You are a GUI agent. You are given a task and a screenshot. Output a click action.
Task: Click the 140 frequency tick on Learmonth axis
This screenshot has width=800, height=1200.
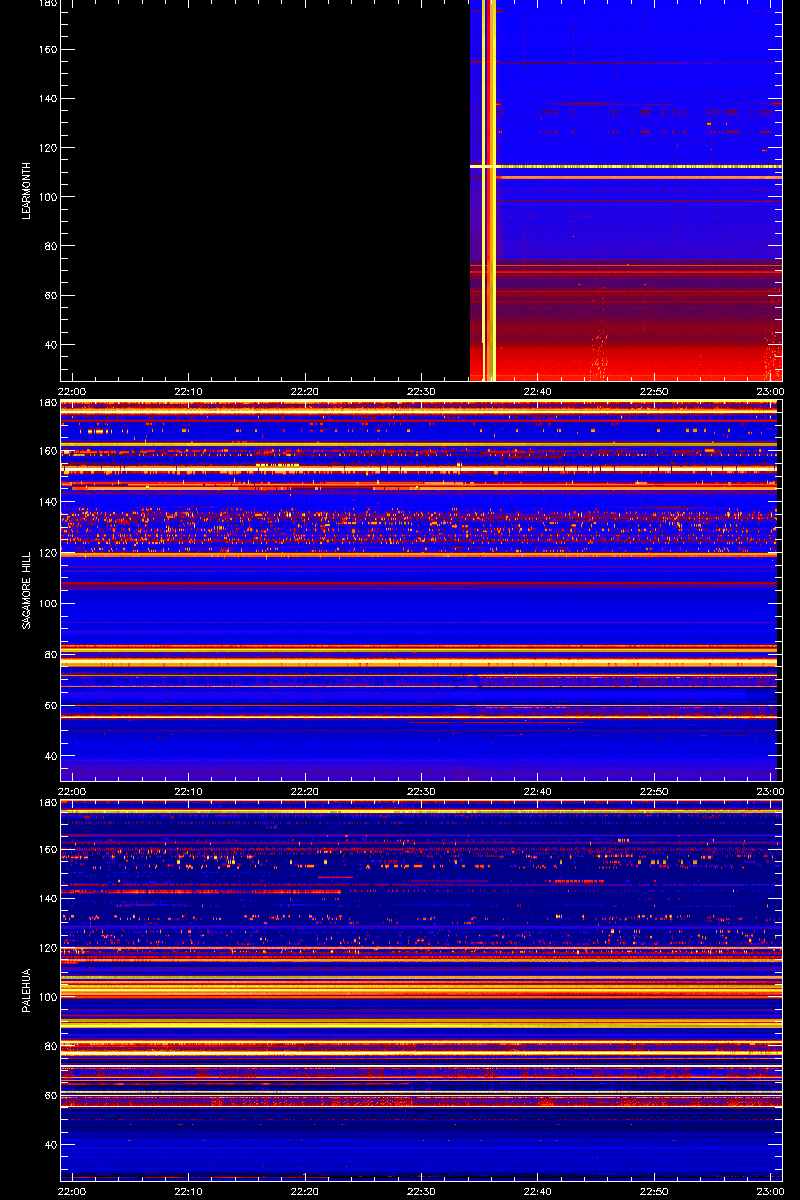click(x=46, y=99)
